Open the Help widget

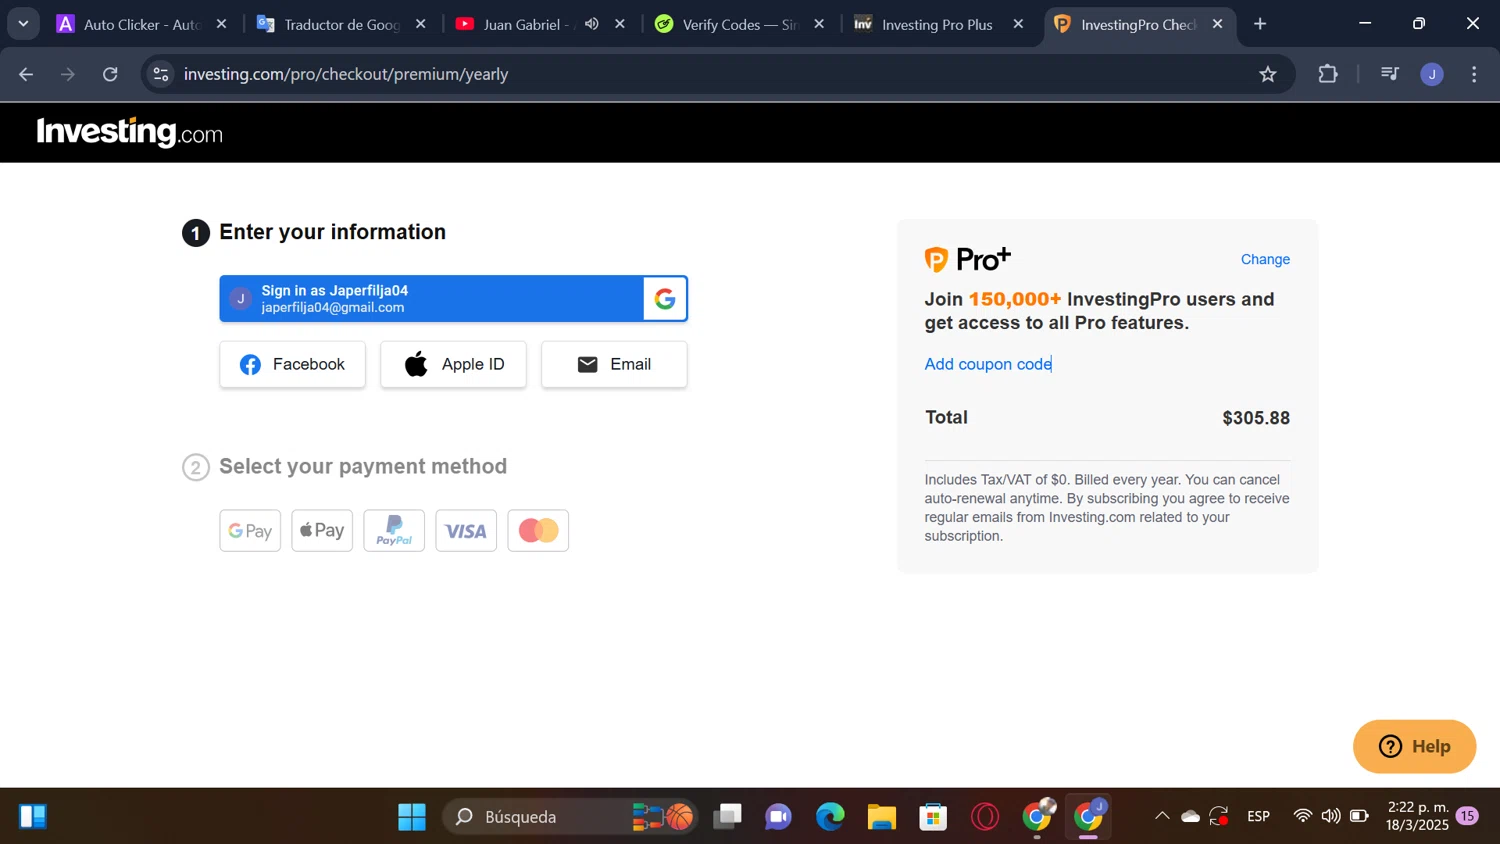(x=1414, y=746)
